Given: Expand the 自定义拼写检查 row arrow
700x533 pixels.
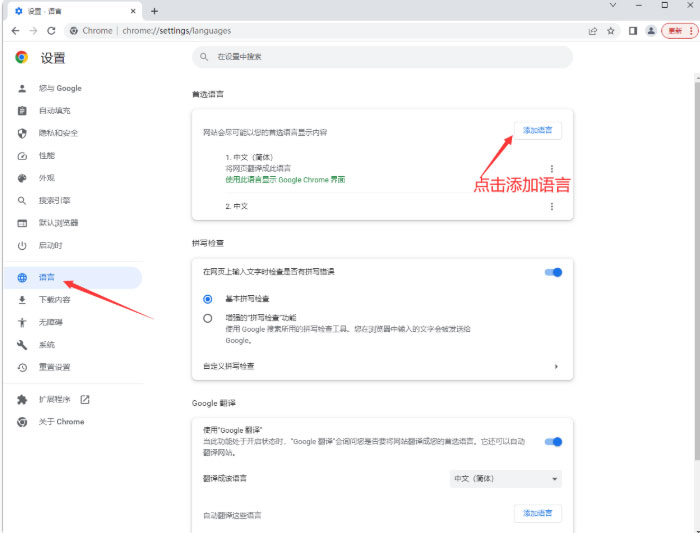Looking at the screenshot, I should pos(555,366).
